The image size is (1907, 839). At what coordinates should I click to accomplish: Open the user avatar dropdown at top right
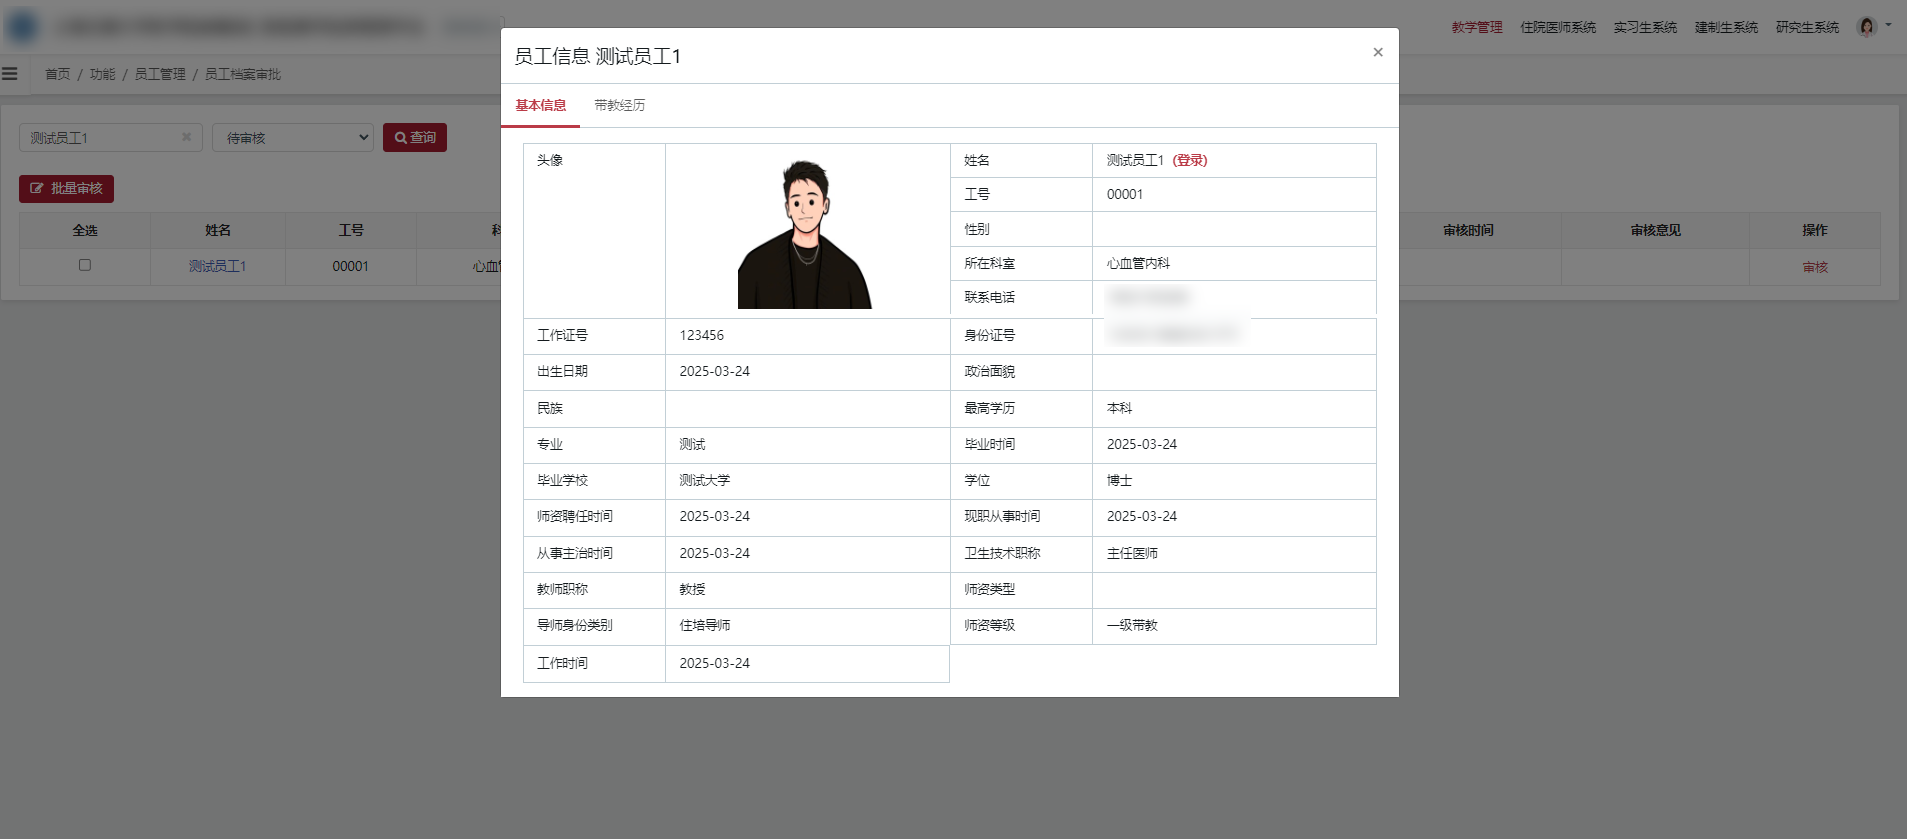(1874, 27)
